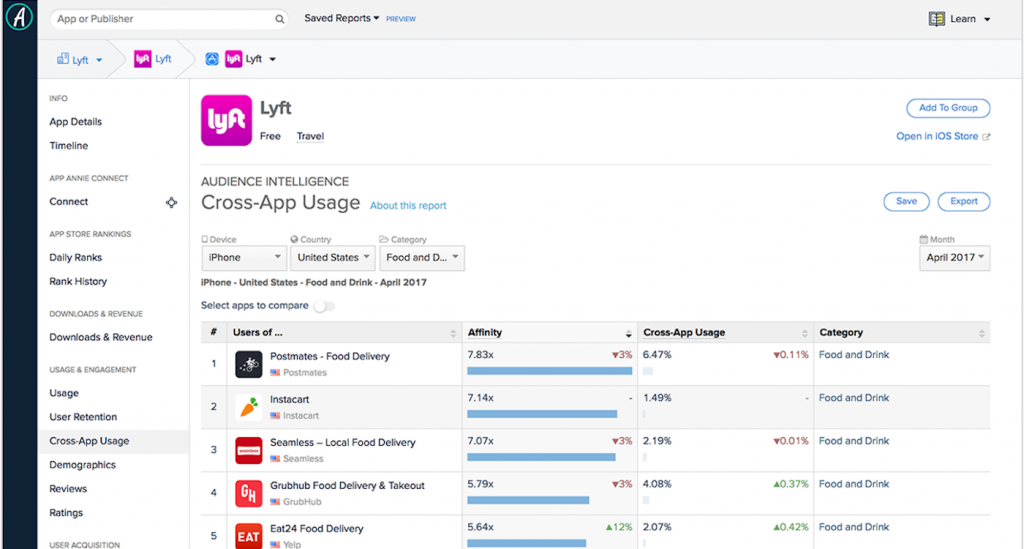Click Eat24 Food Delivery link
The width and height of the screenshot is (1024, 549).
(317, 529)
